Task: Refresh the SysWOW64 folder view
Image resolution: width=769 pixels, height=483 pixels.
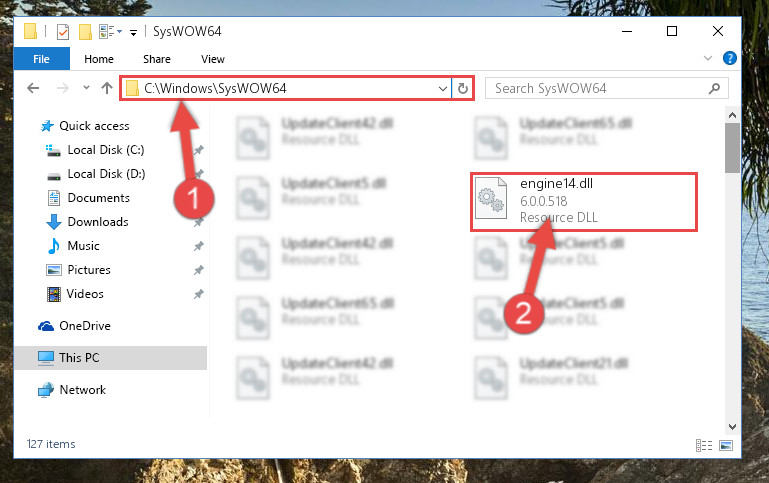Action: pos(462,89)
